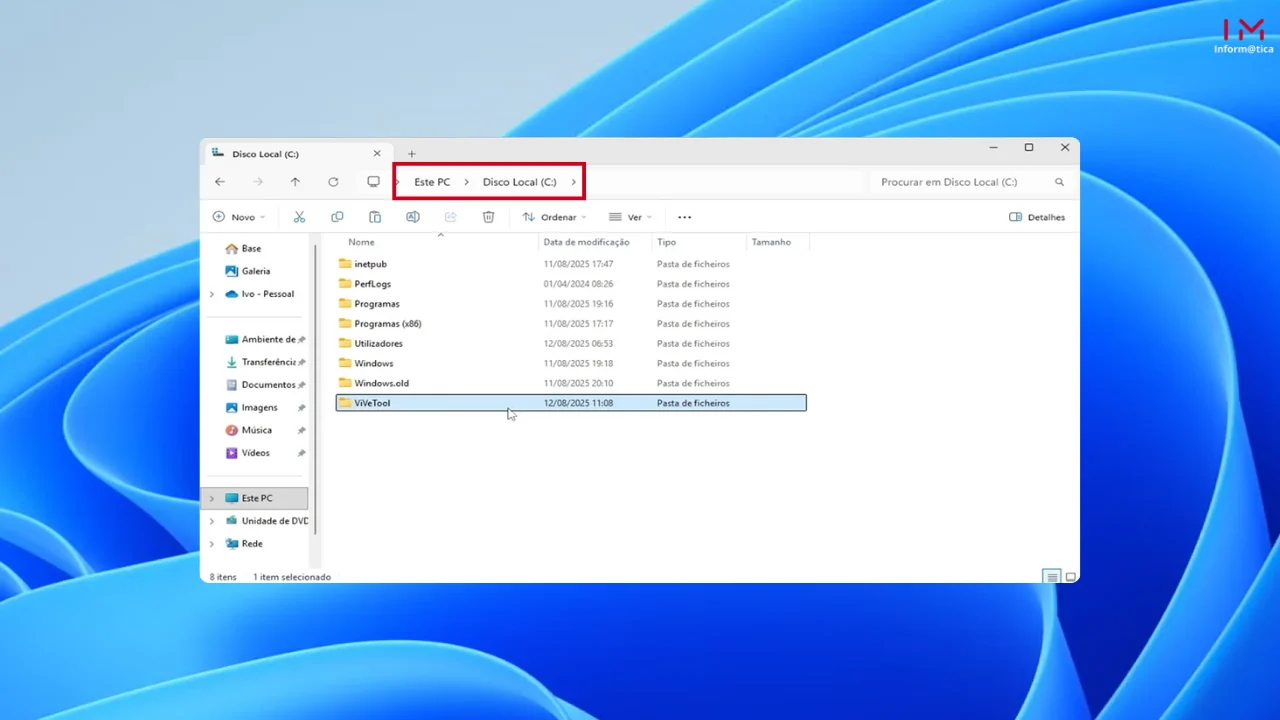Open the Ver view dropdown

[x=630, y=217]
